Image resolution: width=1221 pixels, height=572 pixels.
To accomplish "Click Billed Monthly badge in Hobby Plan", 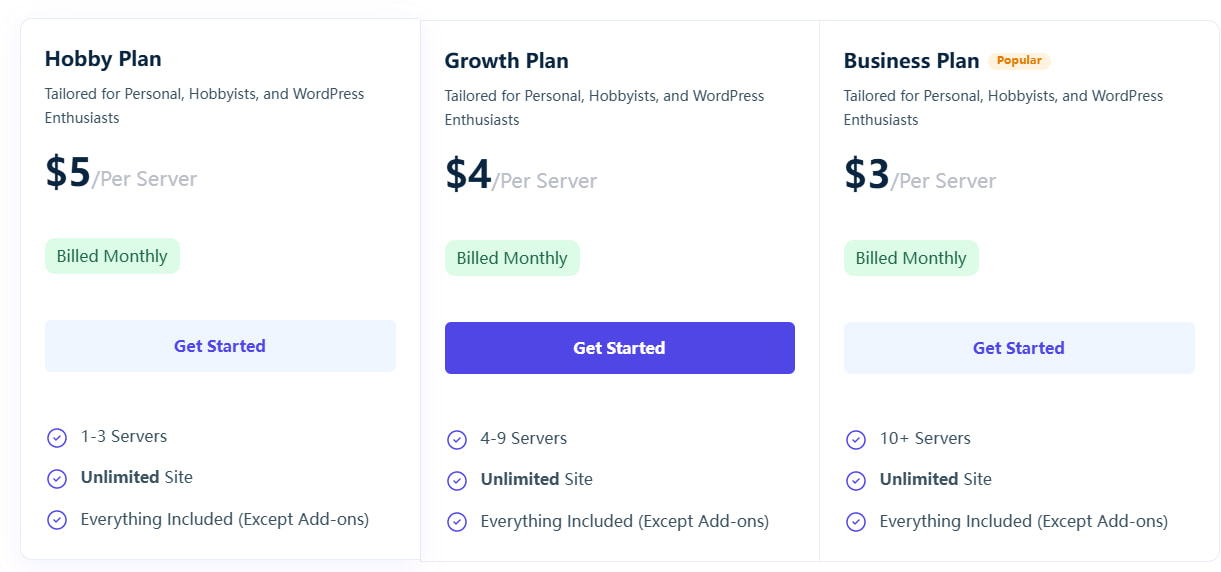I will tap(112, 256).
